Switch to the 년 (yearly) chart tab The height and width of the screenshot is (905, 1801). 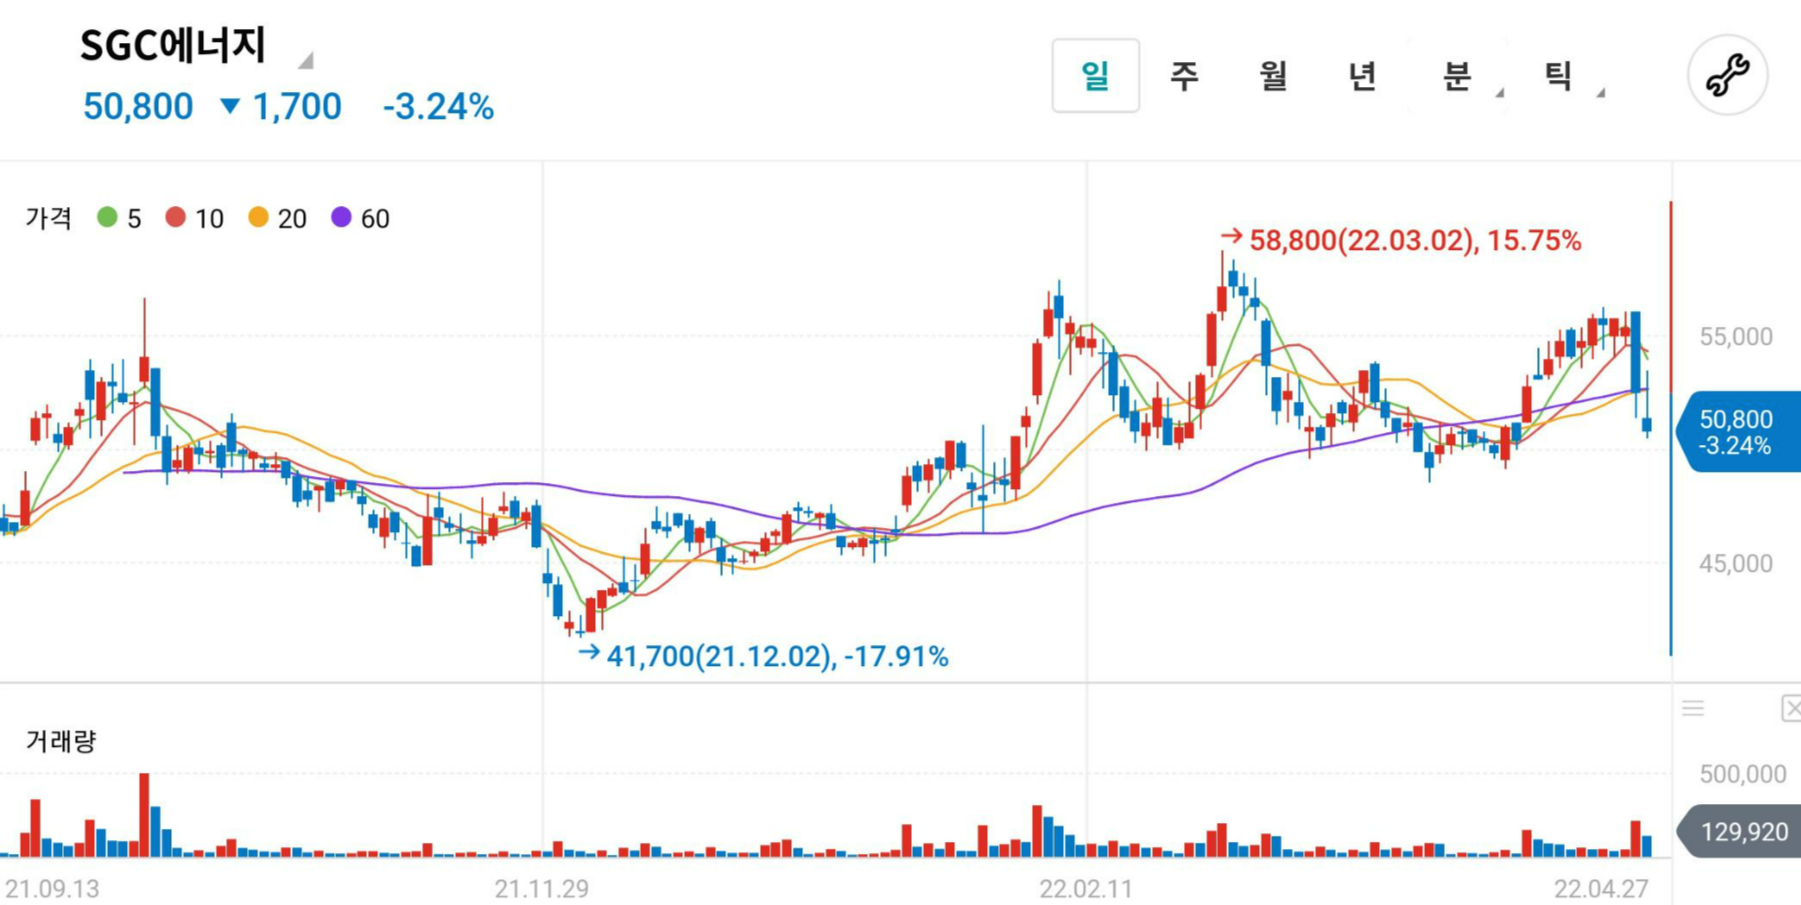coord(1362,76)
